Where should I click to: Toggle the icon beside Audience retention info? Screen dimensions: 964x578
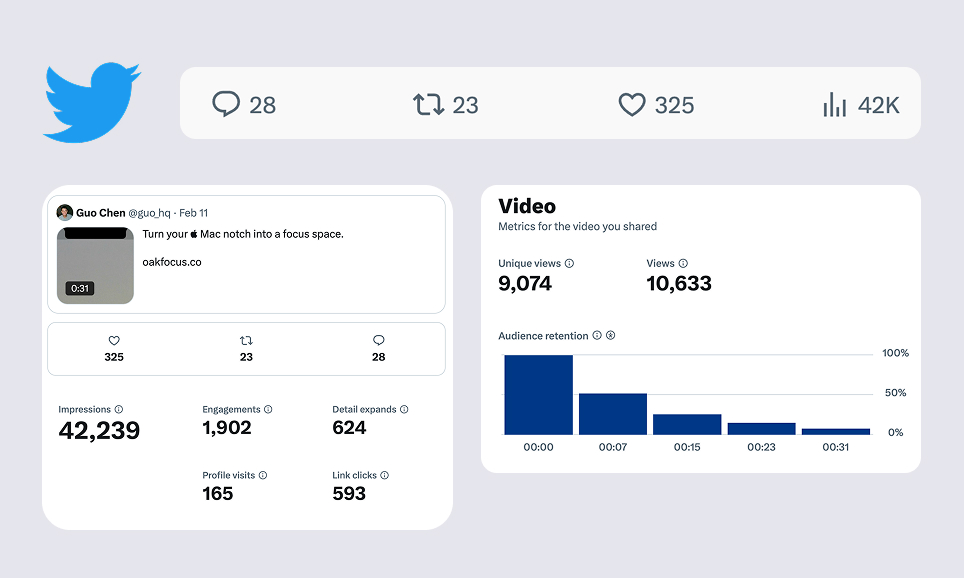(x=610, y=335)
